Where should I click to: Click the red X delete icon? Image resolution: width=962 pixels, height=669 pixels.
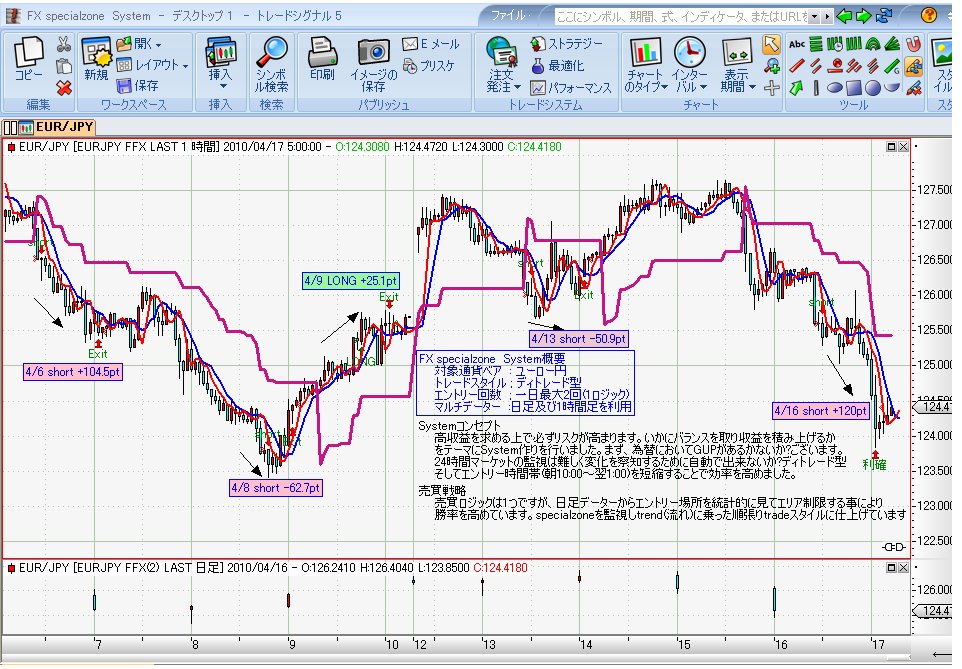(64, 88)
